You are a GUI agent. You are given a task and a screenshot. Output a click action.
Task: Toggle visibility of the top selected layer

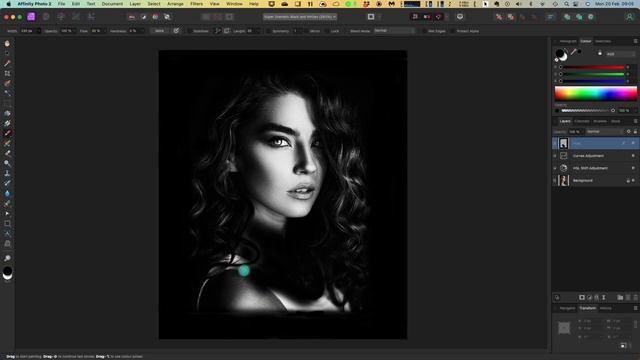pos(633,143)
